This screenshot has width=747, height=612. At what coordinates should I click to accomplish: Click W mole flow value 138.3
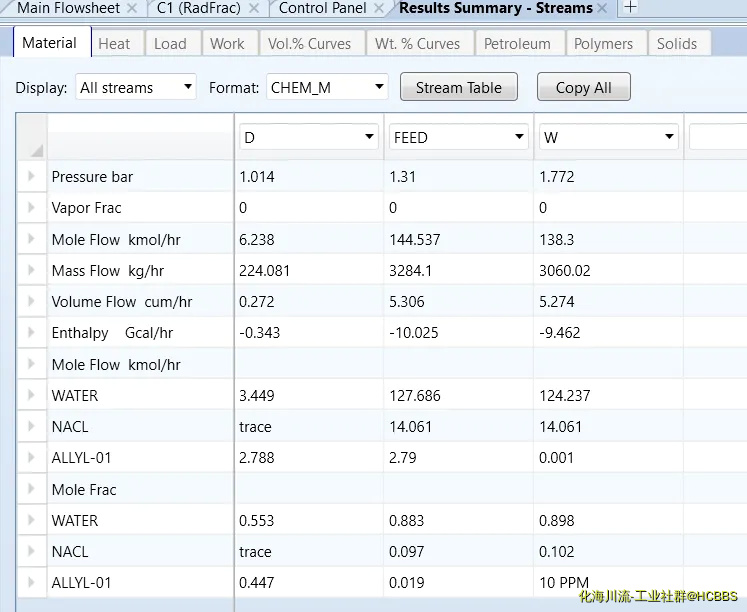(x=556, y=239)
